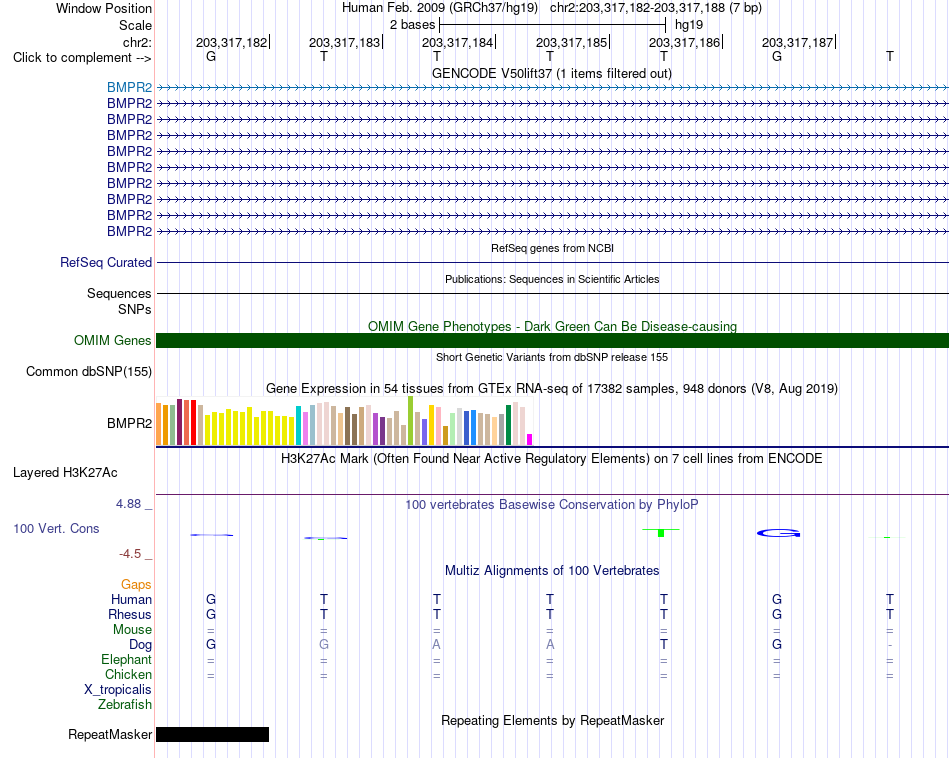Image resolution: width=950 pixels, height=758 pixels.
Task: Click the 203,317,186 position label
Action: click(685, 42)
